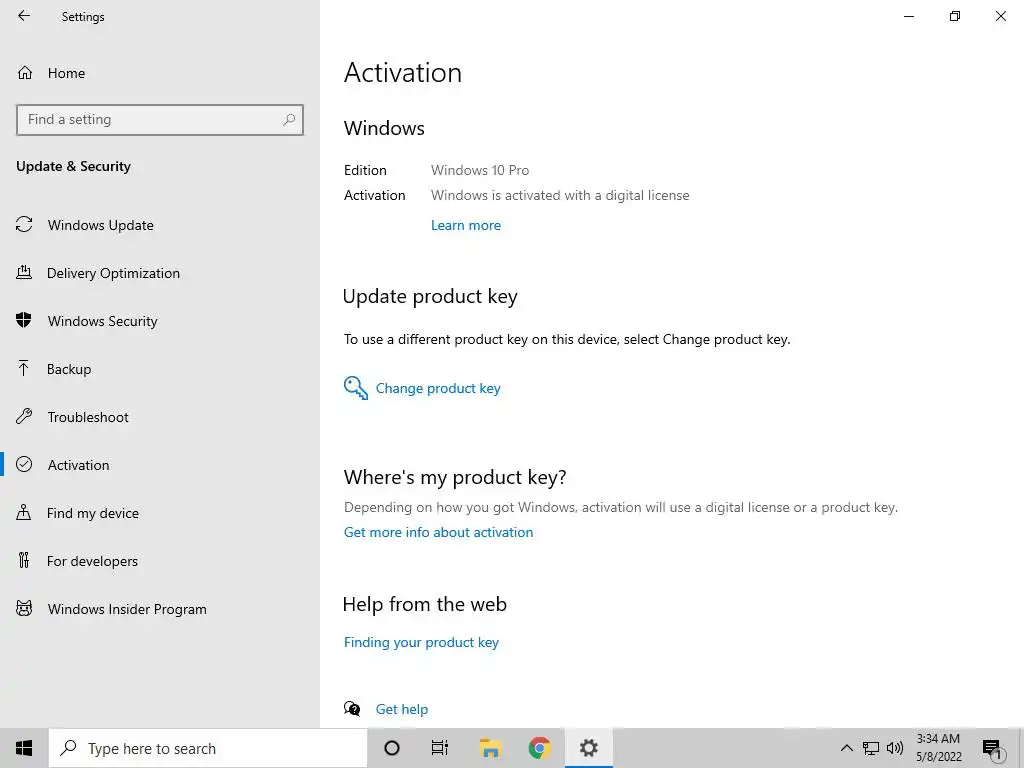The width and height of the screenshot is (1024, 768).
Task: Click the Update & Security heading
Action: pyautogui.click(x=73, y=166)
